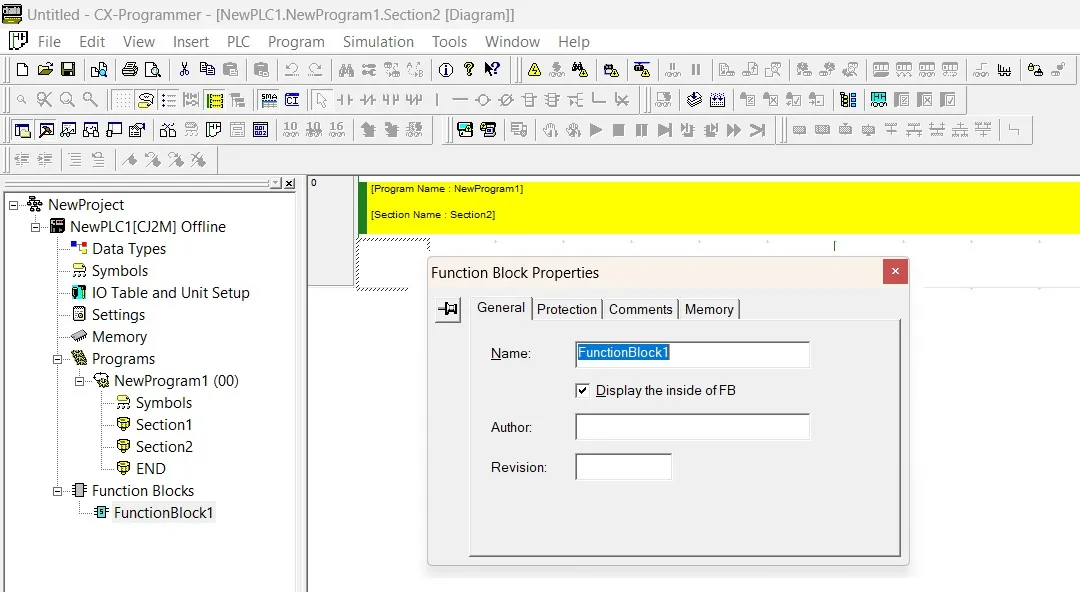Image resolution: width=1080 pixels, height=592 pixels.
Task: Close the project workspace pane
Action: (x=290, y=183)
